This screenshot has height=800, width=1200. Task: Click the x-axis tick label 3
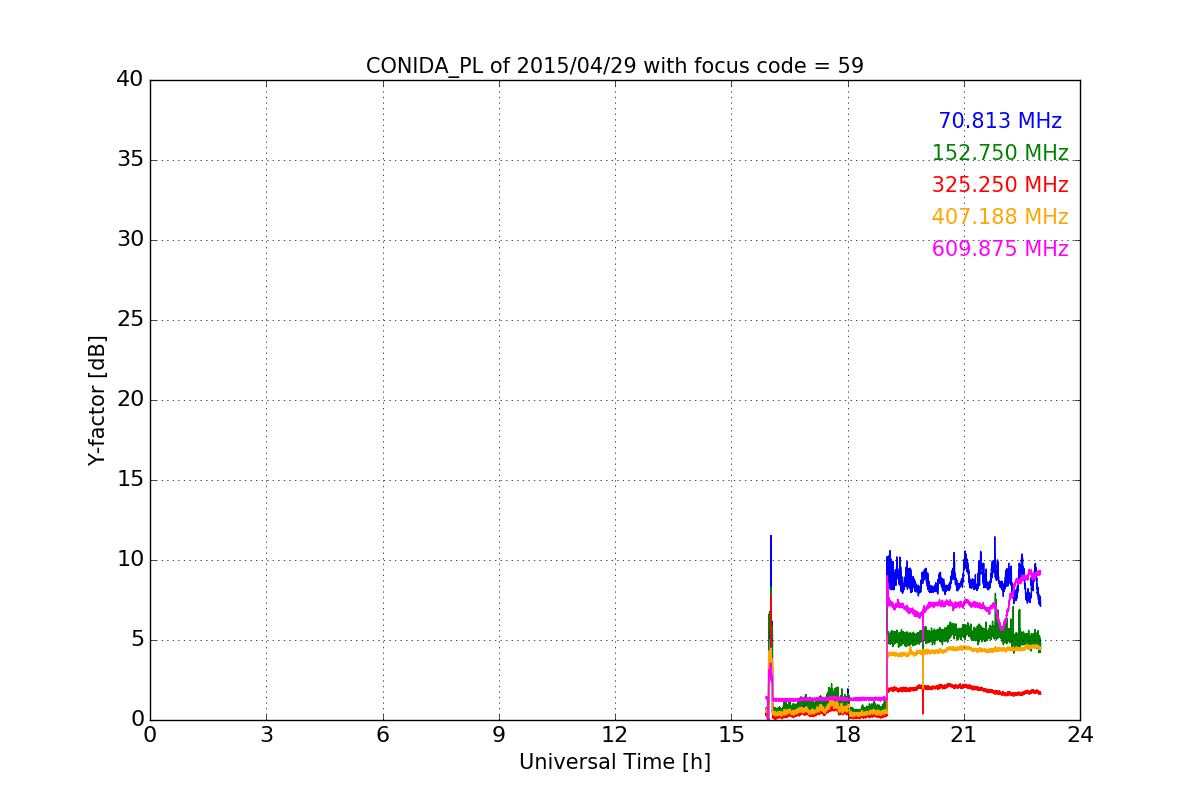[266, 735]
